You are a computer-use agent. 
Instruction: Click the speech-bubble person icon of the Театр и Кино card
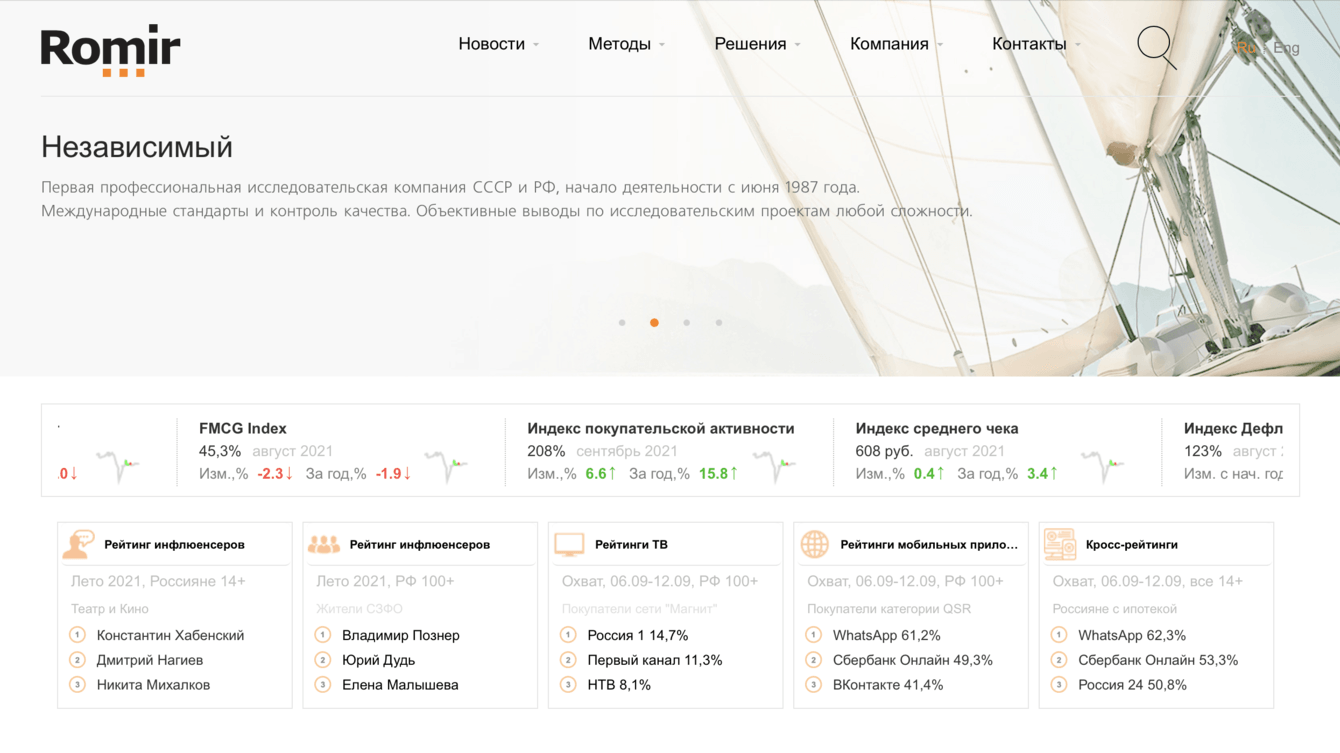click(78, 544)
